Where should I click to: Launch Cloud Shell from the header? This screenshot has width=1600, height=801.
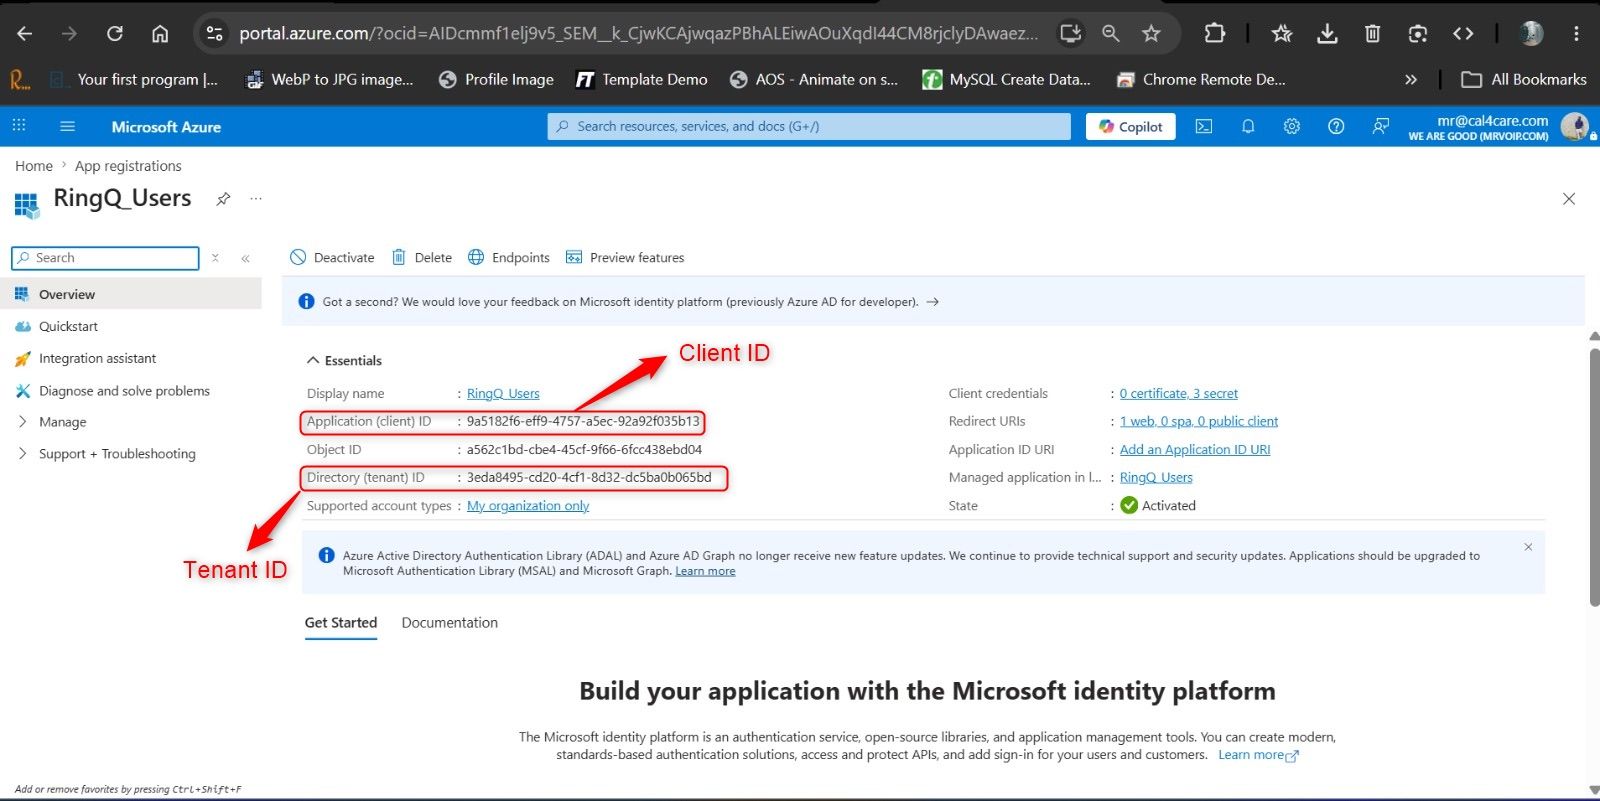1204,126
